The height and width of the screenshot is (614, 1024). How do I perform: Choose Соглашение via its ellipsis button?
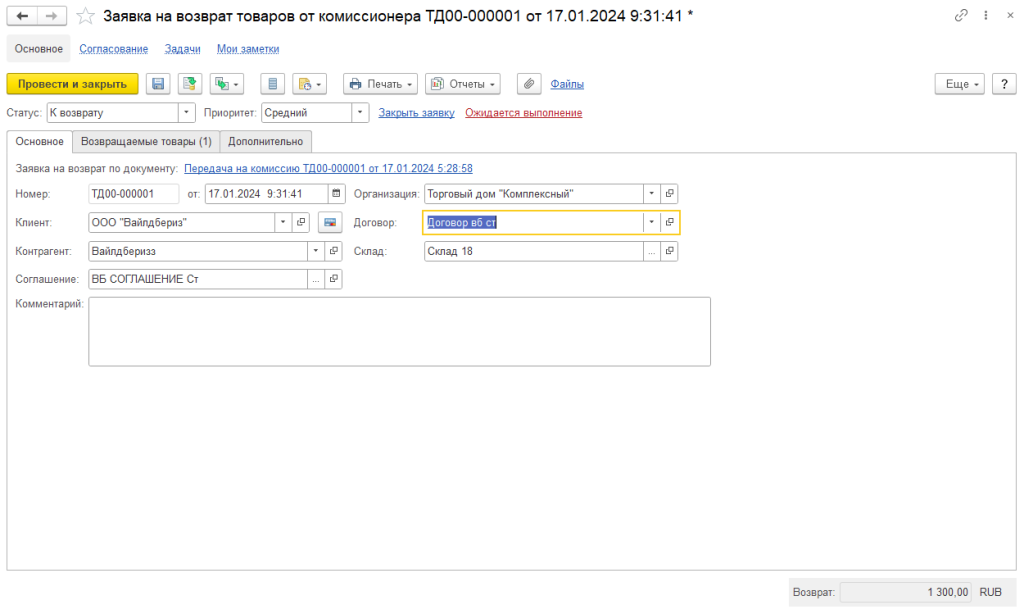(316, 279)
